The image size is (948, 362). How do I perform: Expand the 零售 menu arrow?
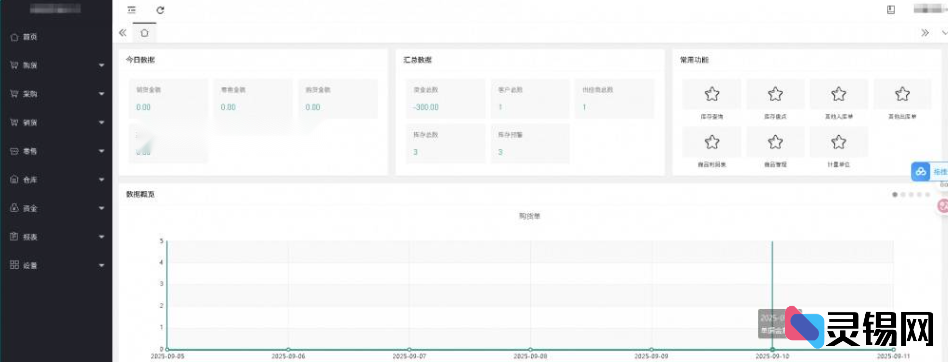pos(102,151)
